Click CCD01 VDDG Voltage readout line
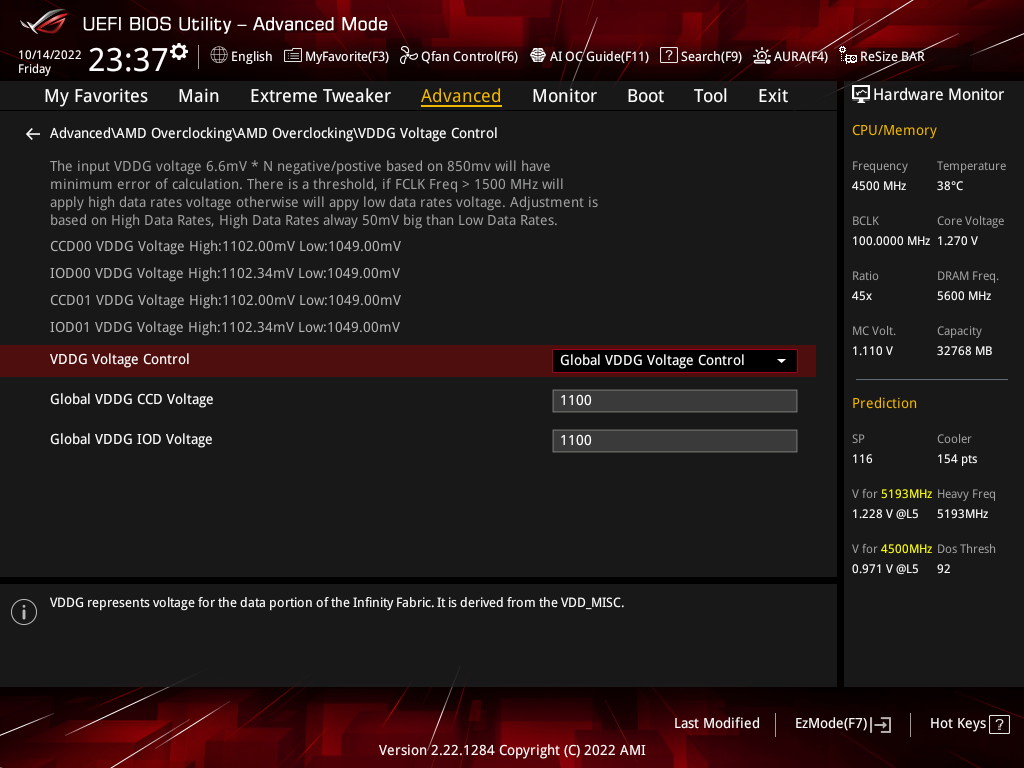 click(x=225, y=300)
